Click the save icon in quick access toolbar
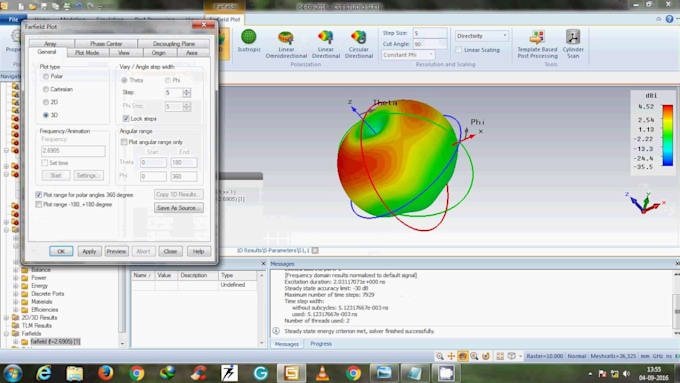This screenshot has width=680, height=383. point(43,6)
